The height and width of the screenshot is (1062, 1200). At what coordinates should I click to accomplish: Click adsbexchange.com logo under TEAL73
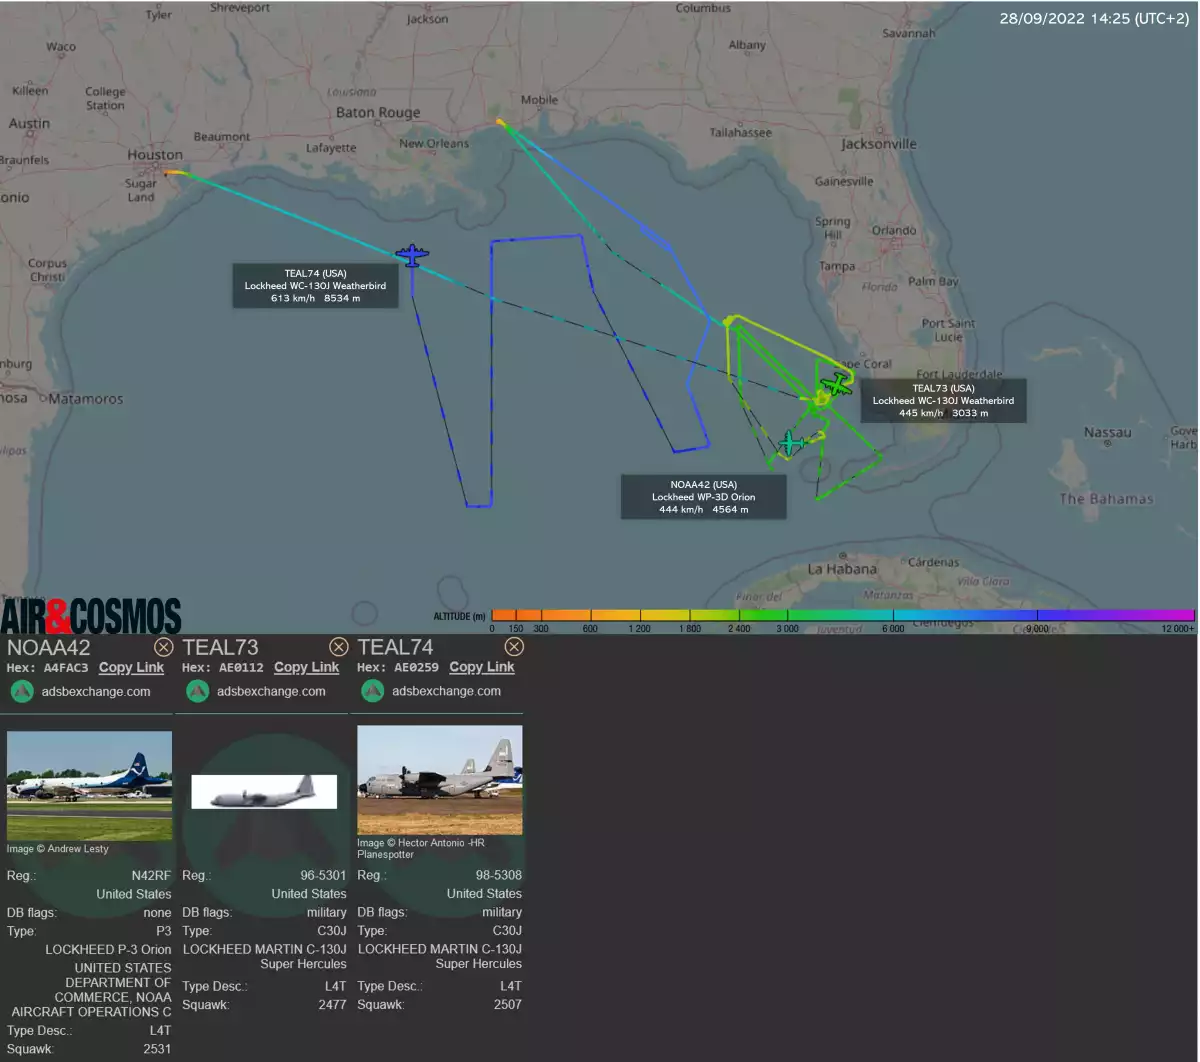(x=197, y=691)
